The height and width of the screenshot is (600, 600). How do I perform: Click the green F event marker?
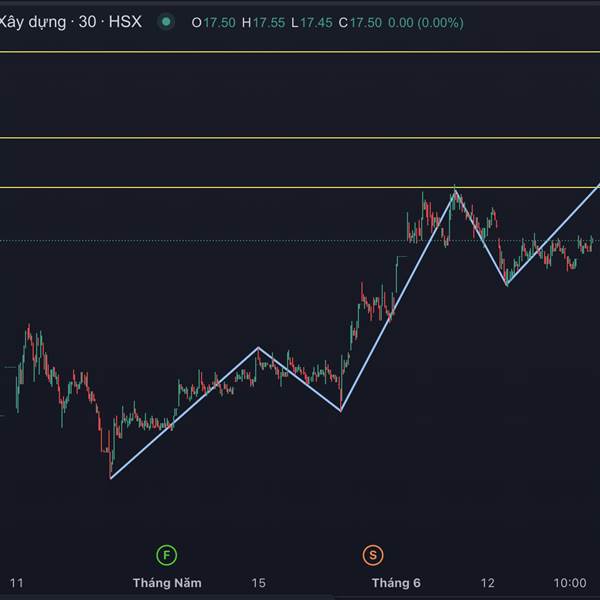pos(166,555)
